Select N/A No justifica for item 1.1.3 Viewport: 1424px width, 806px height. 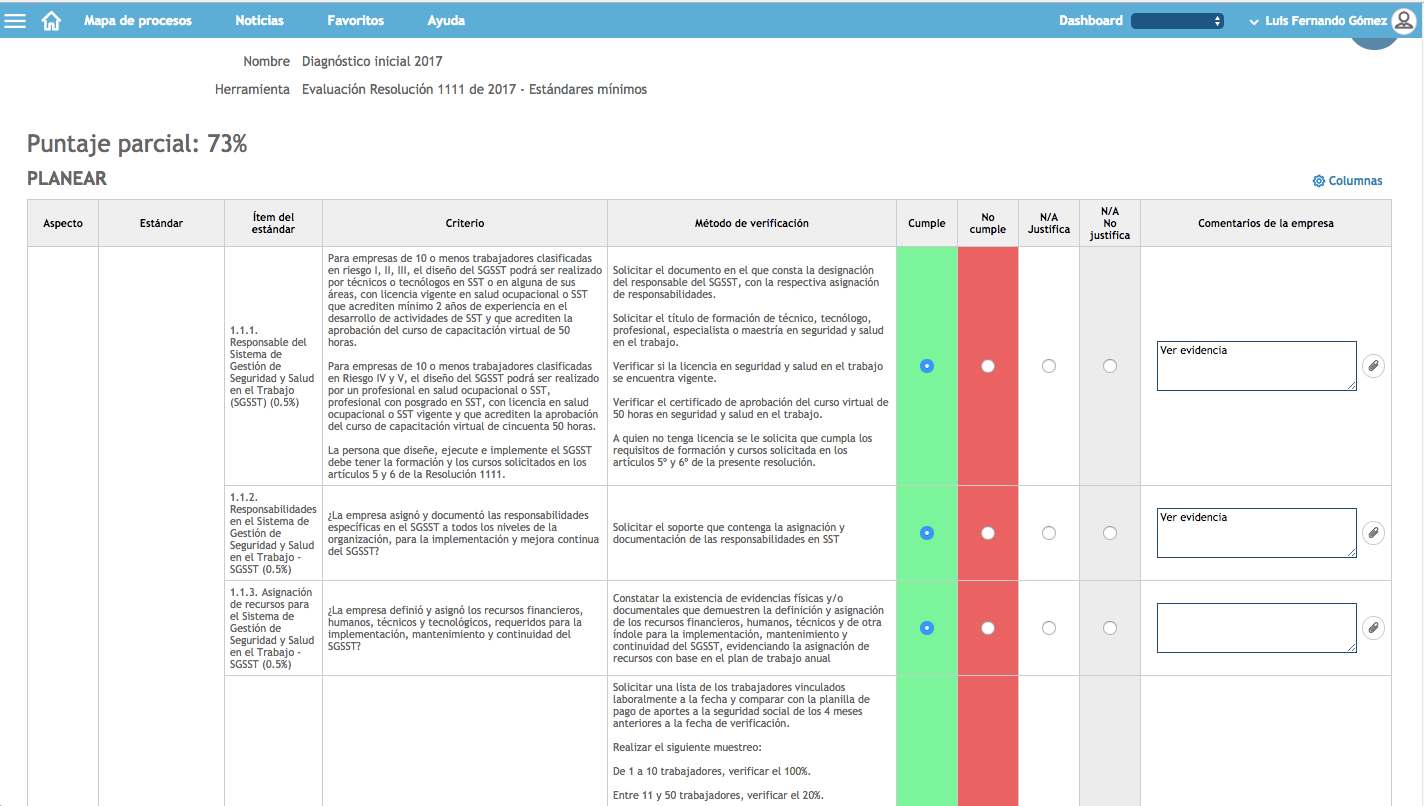tap(1110, 628)
